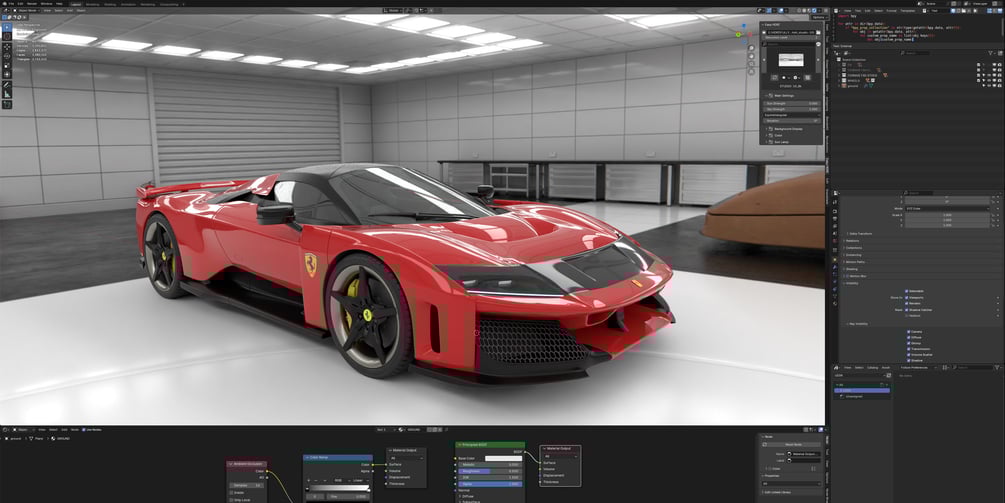Expand Background Display in Easy HDRI panel
Viewport: 1005px width, 503px height.
(x=788, y=129)
